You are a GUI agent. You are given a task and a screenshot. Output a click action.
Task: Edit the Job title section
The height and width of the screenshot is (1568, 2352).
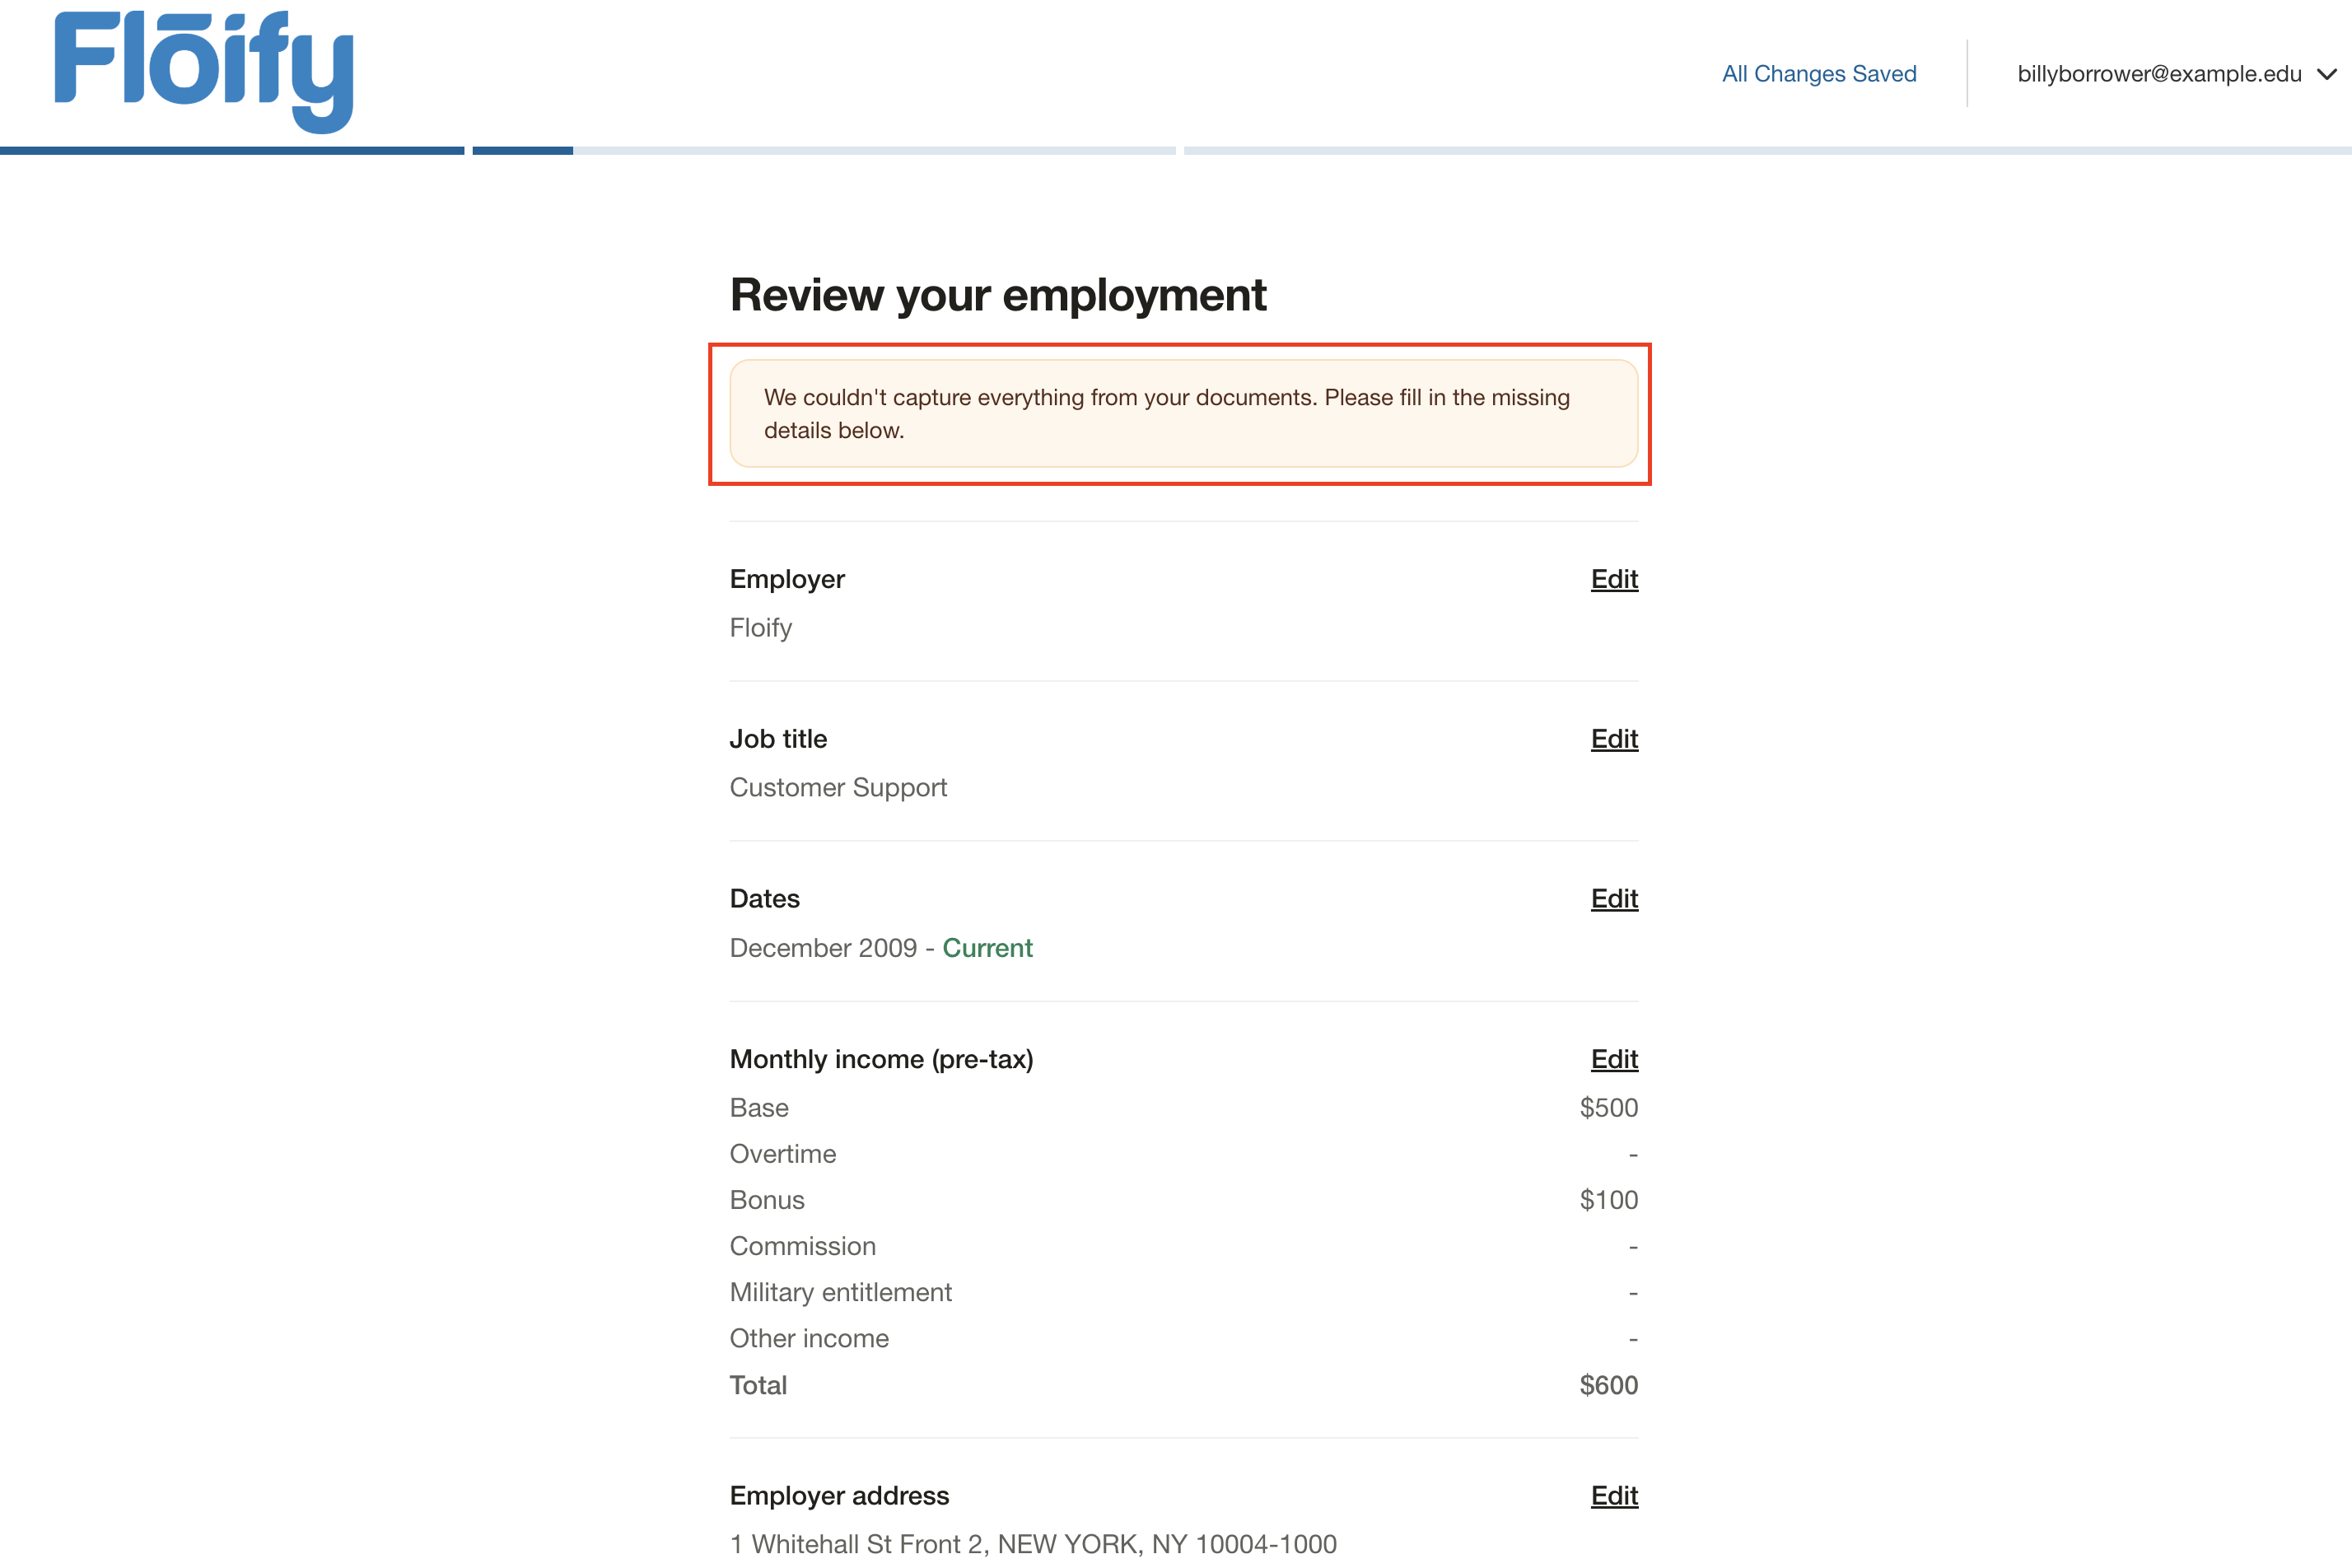1613,739
